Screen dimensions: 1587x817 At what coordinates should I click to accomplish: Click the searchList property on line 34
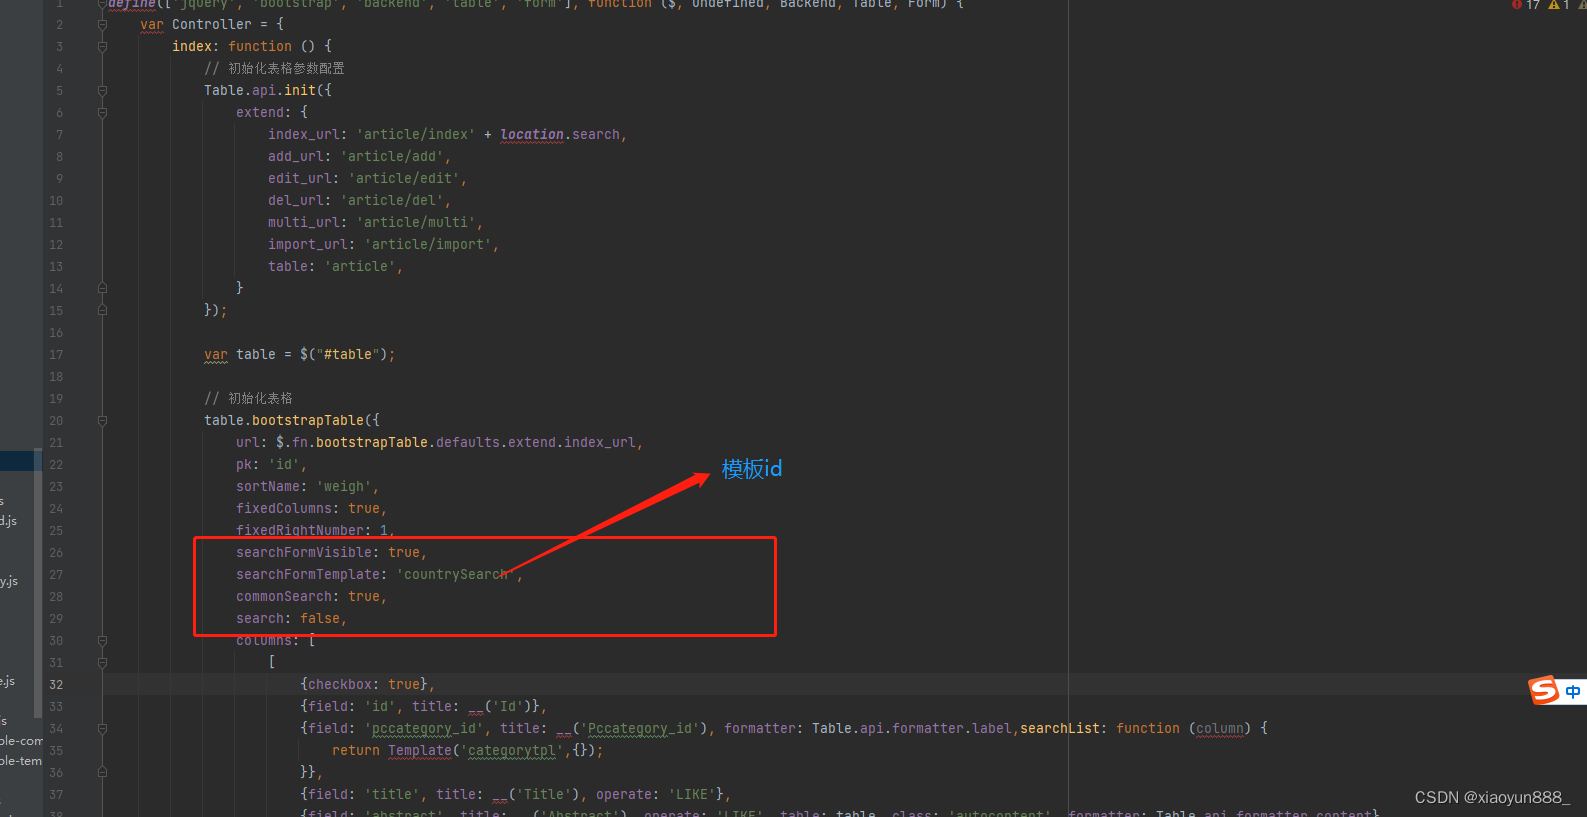tap(1060, 728)
